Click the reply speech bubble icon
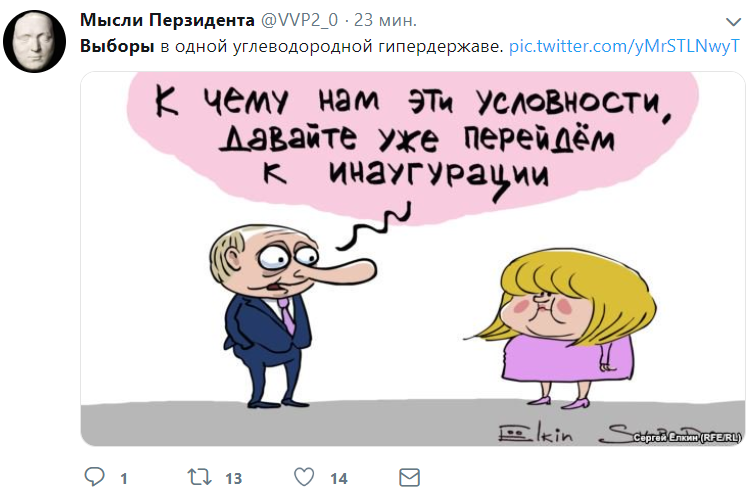The image size is (752, 498). tap(94, 477)
